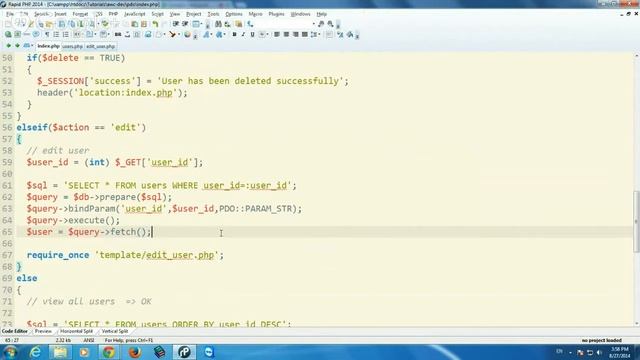Click the green back navigation arrow

click(x=9, y=46)
